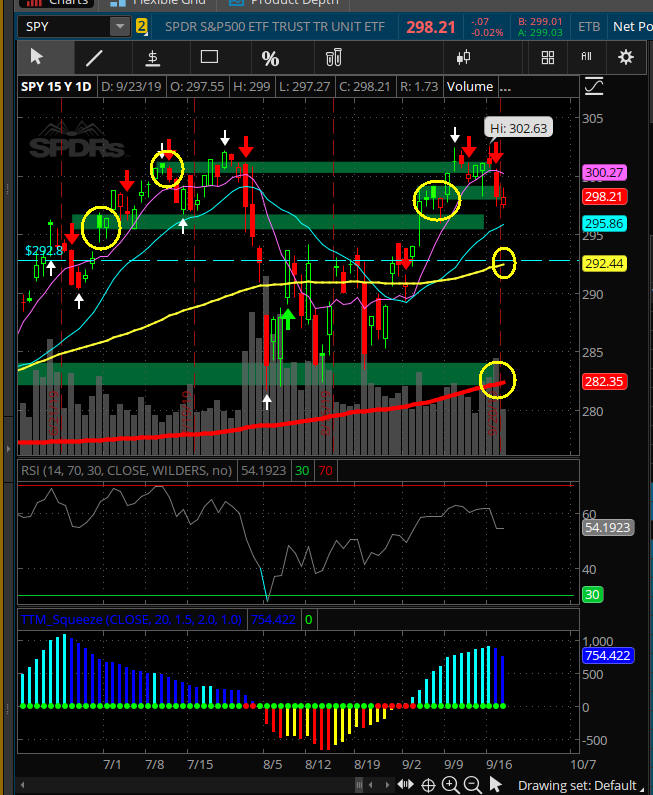Screen dimensions: 653x795
Task: Click the SPY 15 Y 1D timeframe label
Action: tap(56, 87)
